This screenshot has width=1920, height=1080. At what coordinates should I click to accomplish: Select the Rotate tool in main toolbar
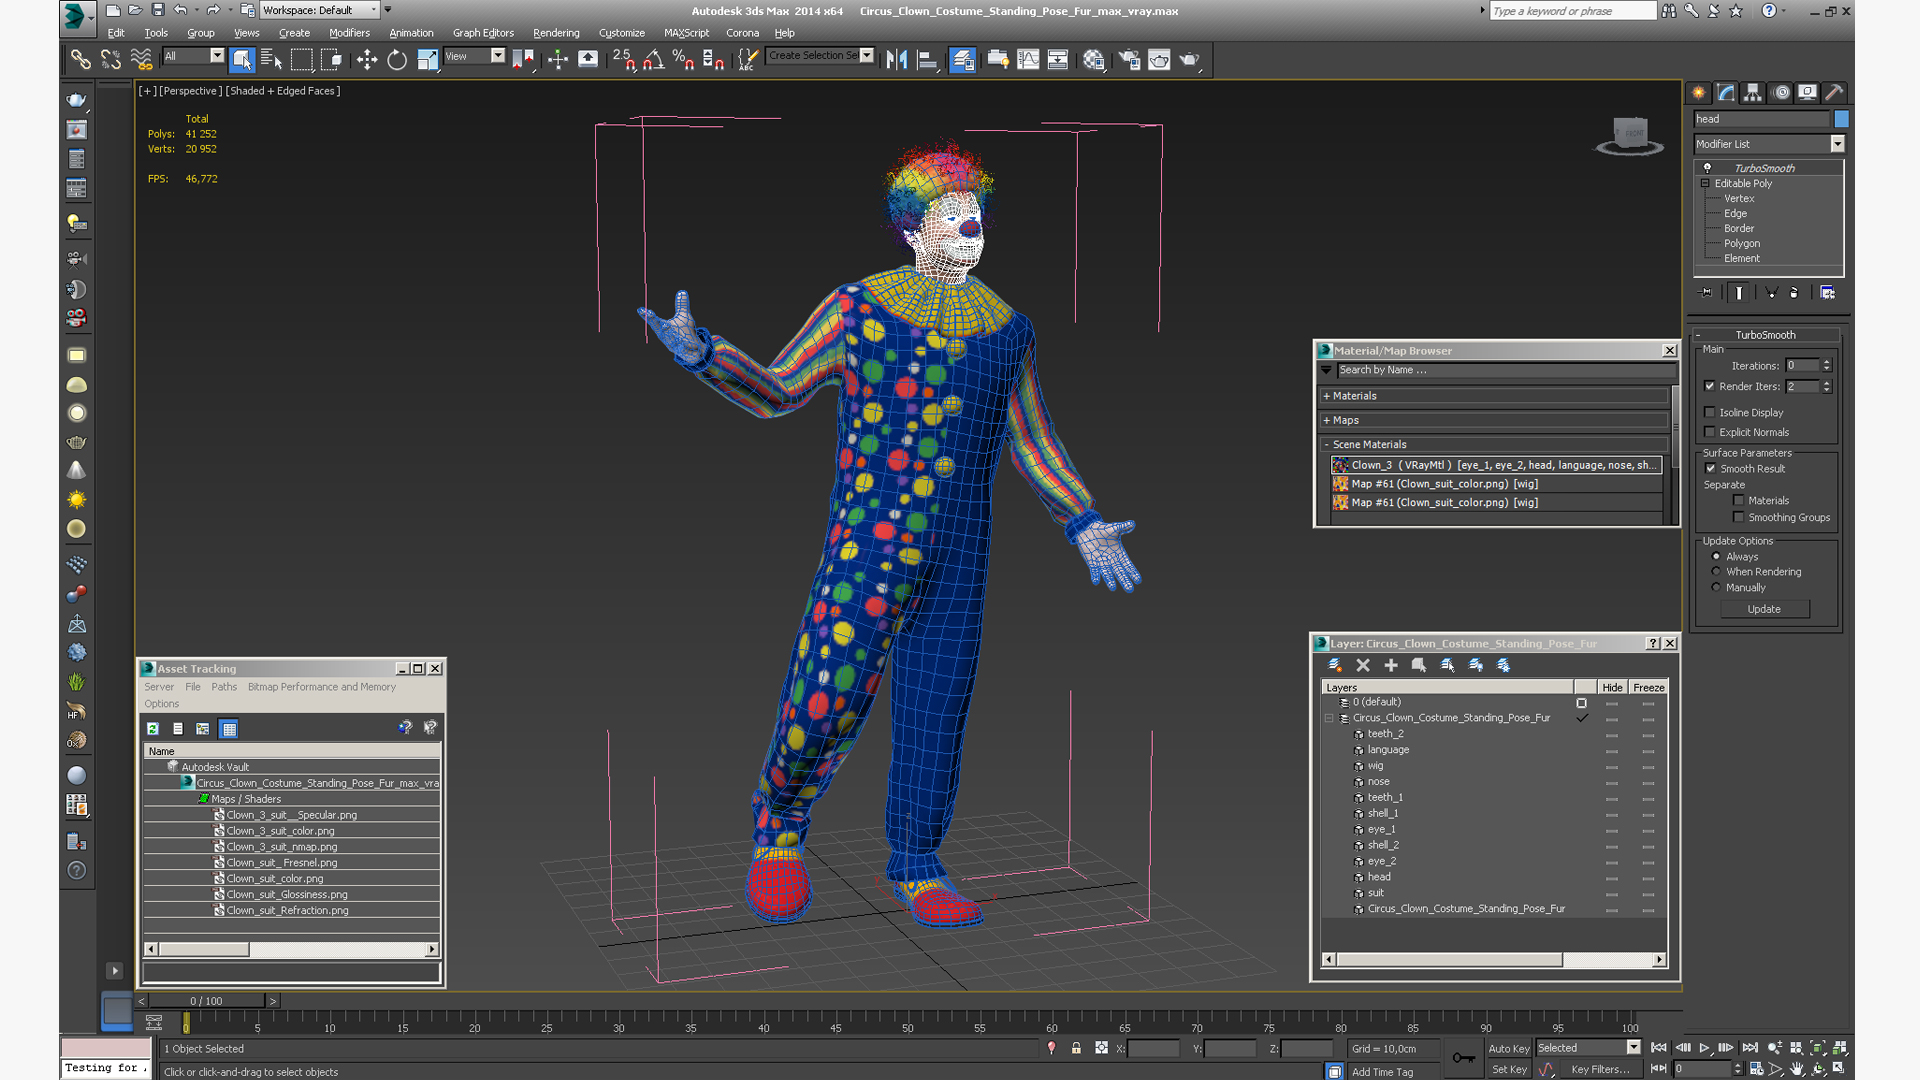pos(397,60)
